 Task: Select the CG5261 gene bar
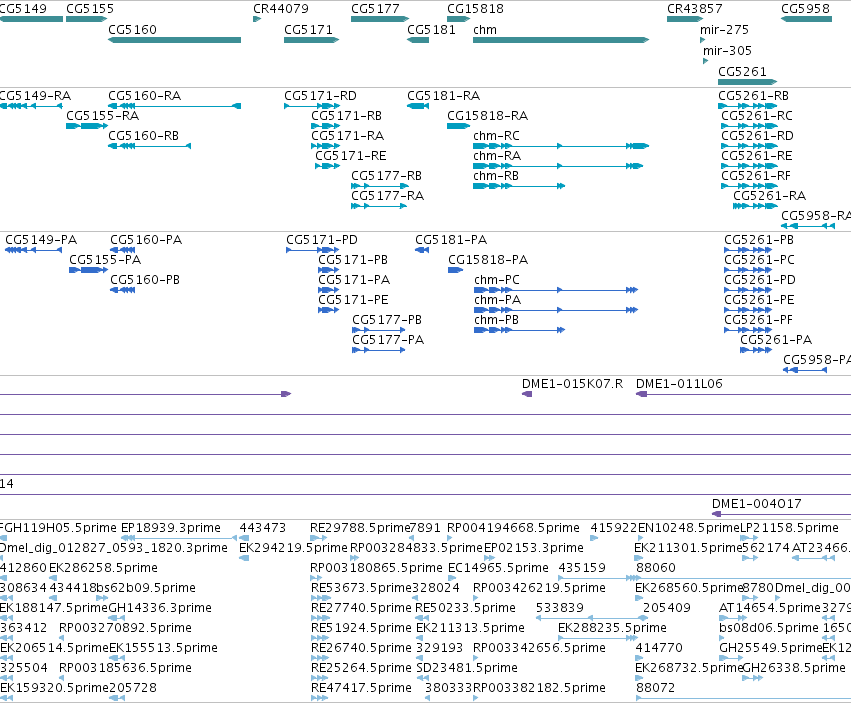coord(747,82)
